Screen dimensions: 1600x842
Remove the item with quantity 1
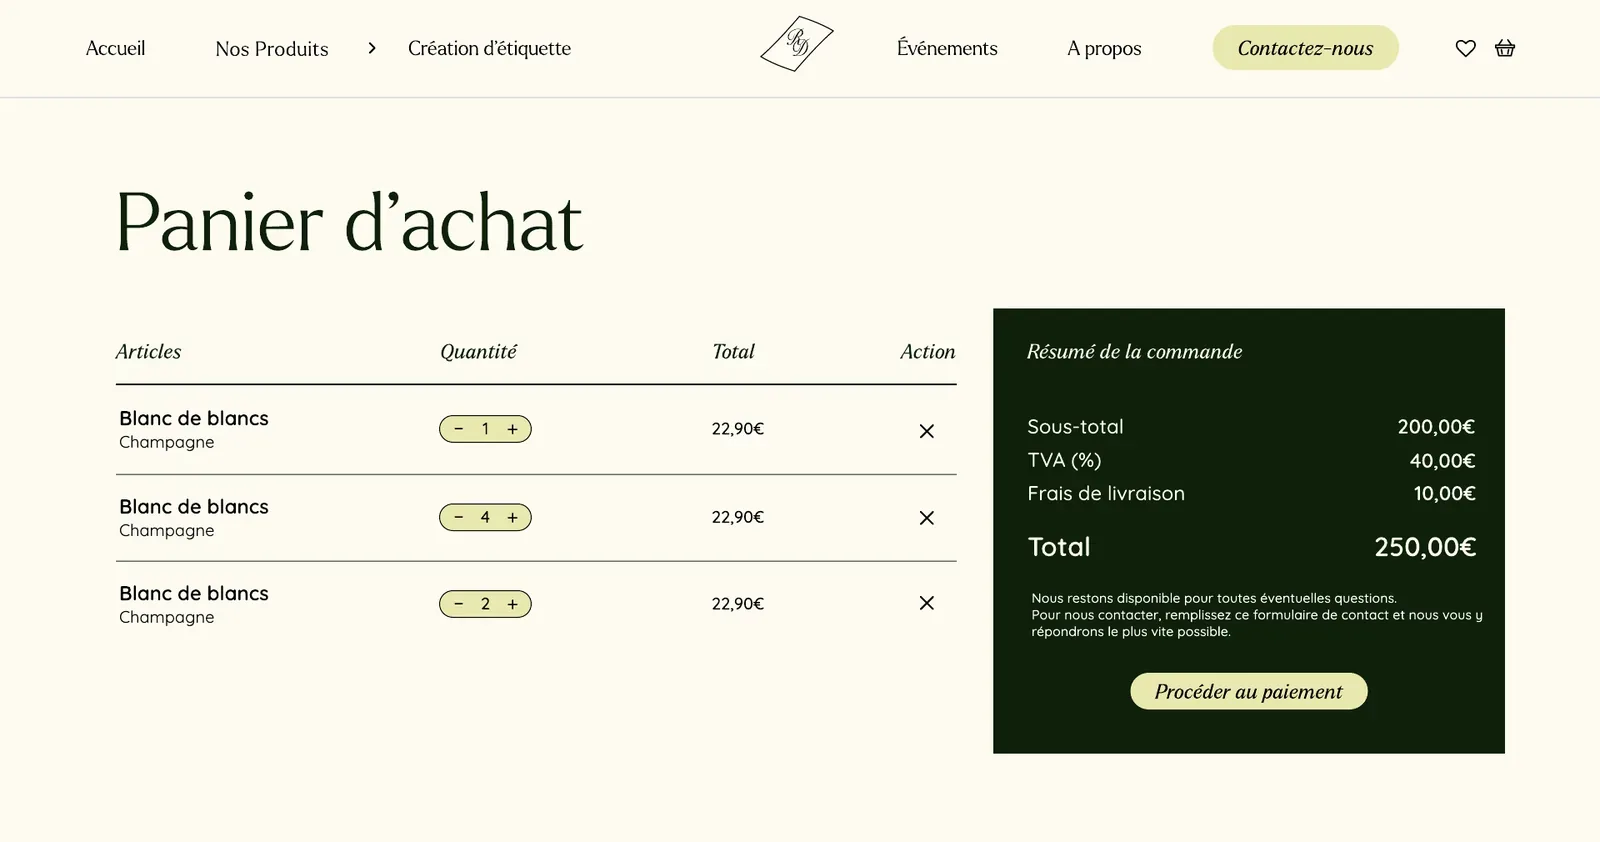click(927, 431)
